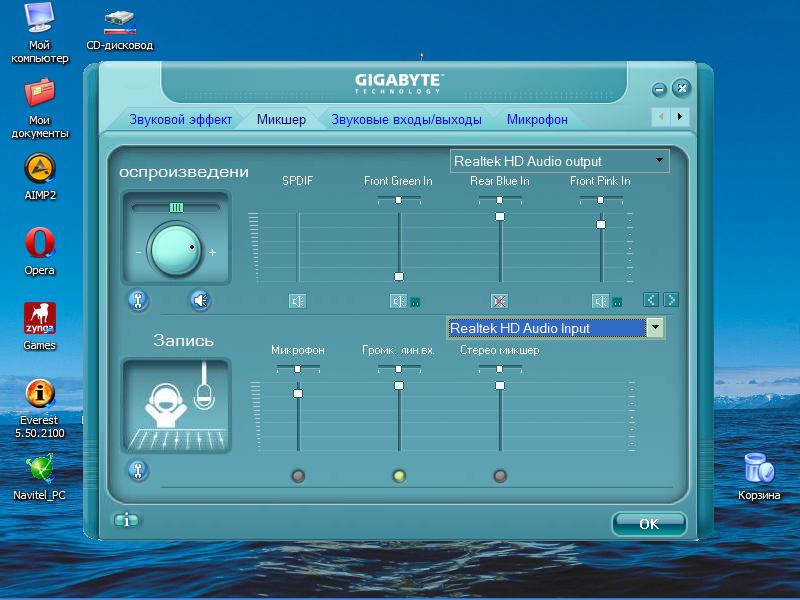Mute master playback volume speaker icon
This screenshot has height=600, width=800.
coord(201,300)
